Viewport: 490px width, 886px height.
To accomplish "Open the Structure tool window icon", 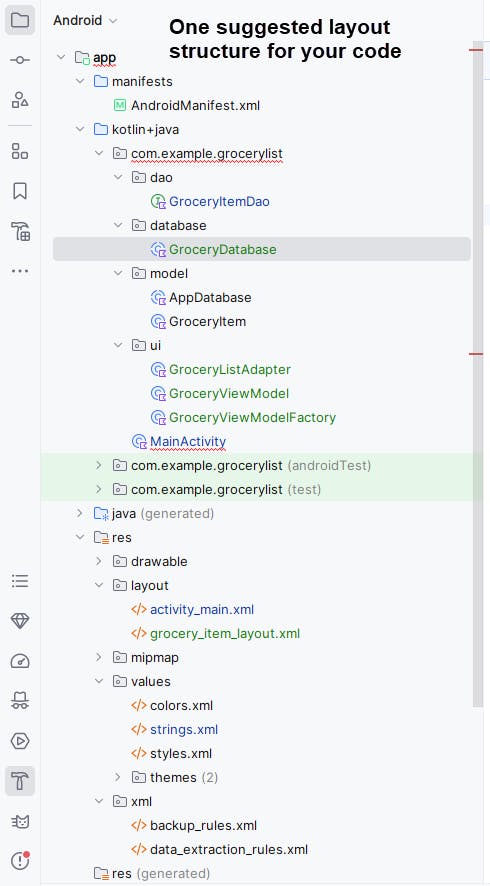I will pyautogui.click(x=20, y=151).
